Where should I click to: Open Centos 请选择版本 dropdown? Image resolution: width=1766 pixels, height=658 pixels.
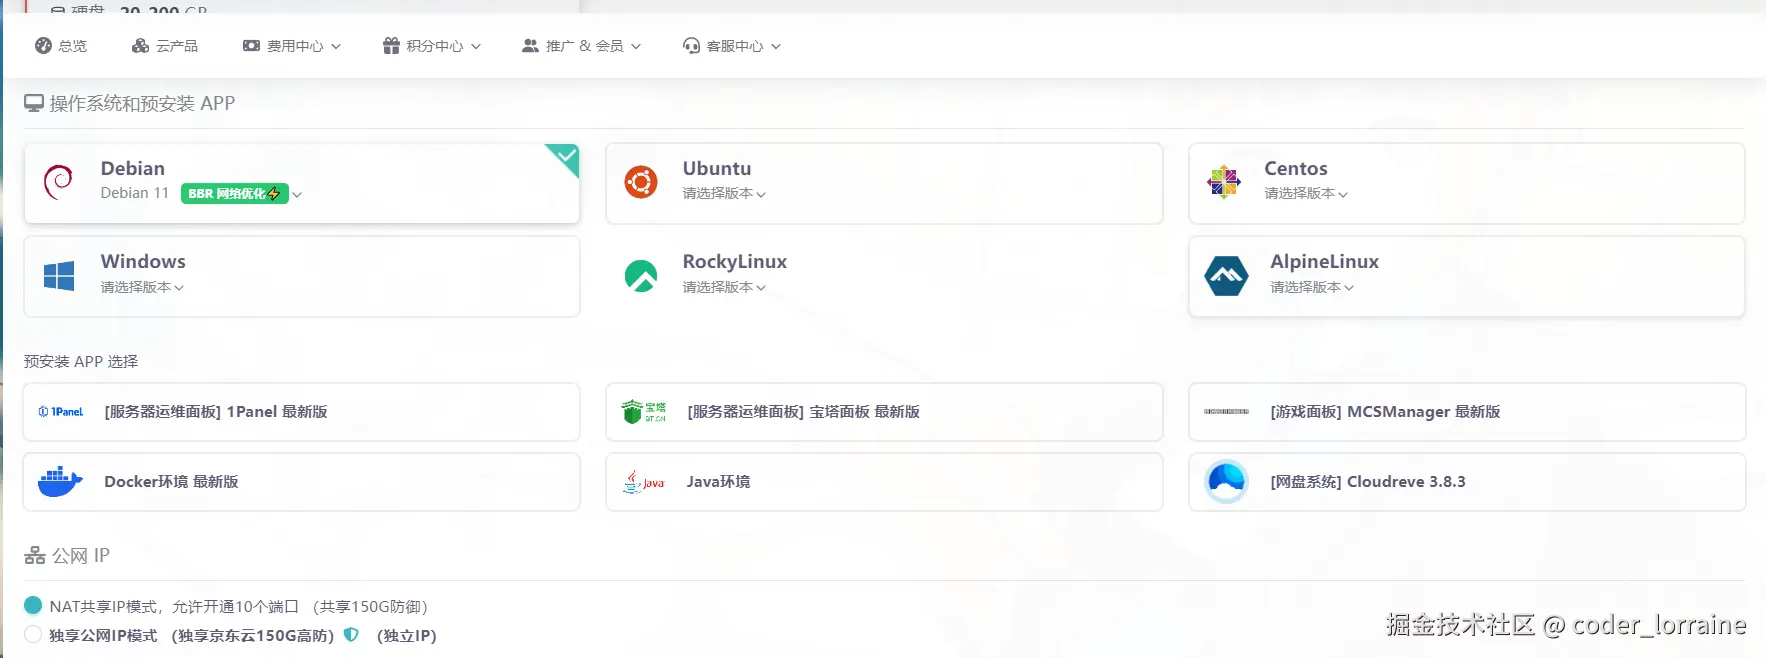1306,193
